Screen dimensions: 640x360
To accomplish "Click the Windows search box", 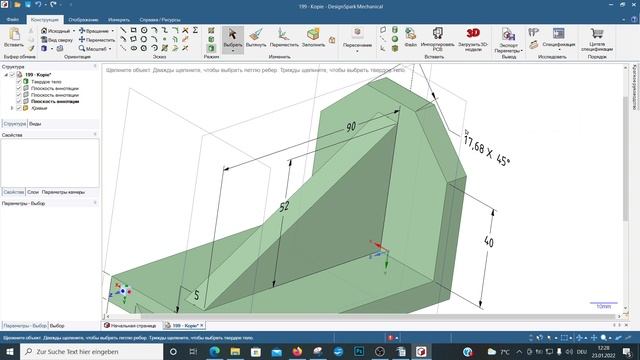I will point(91,351).
